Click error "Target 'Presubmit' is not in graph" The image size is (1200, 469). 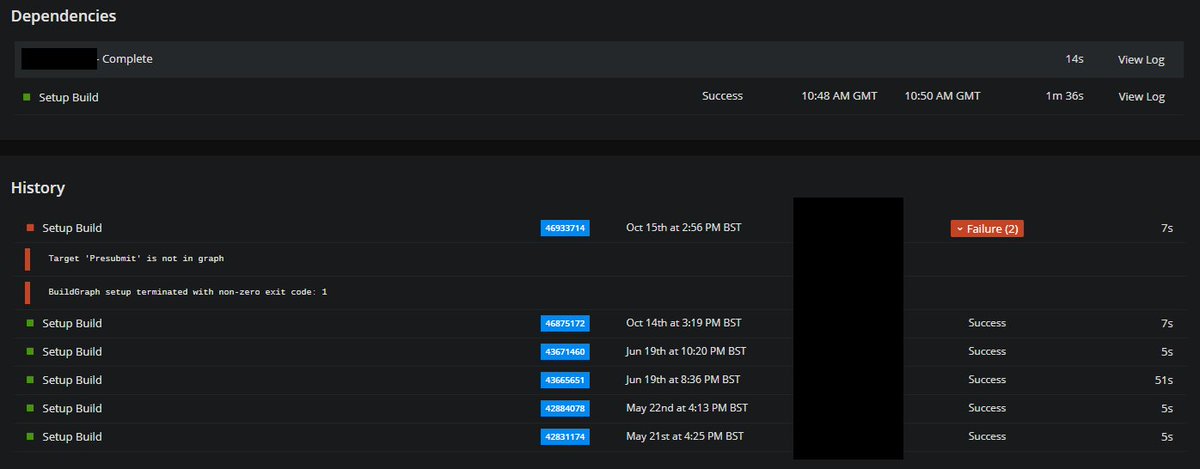tap(136, 258)
